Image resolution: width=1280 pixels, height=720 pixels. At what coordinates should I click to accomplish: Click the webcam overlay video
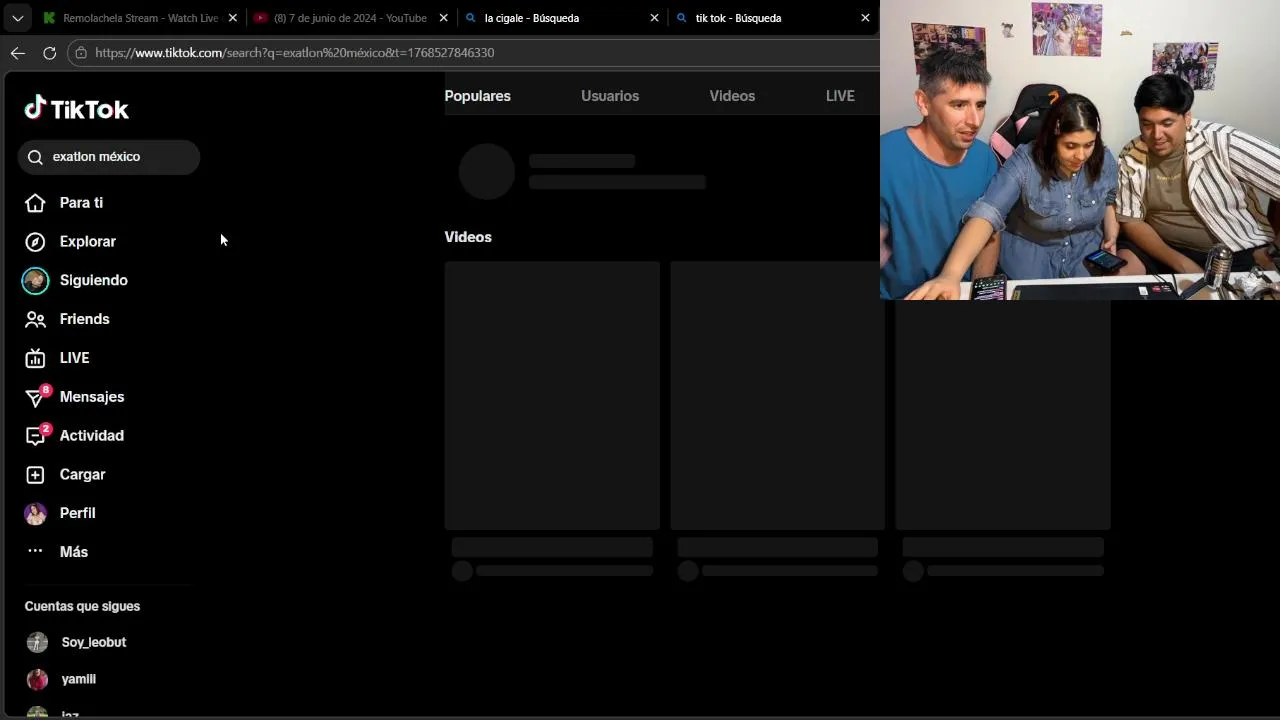point(1080,150)
